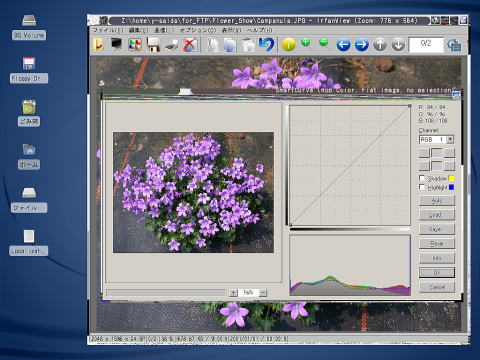Viewport: 480px width, 360px height.
Task: Open the ごみ箱 trash desktop icon
Action: [29, 113]
